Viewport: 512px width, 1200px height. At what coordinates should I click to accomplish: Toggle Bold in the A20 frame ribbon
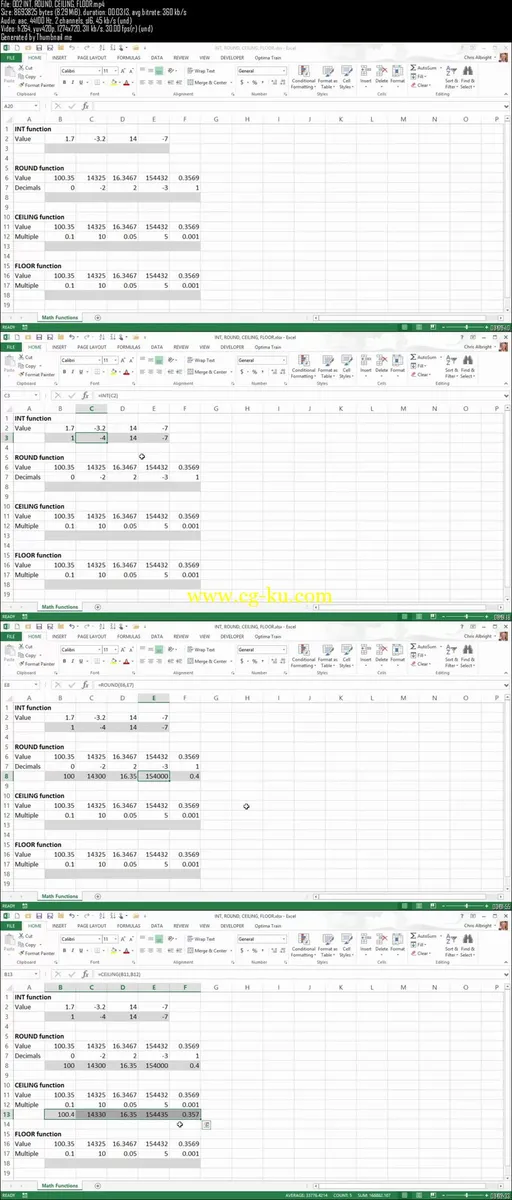coord(63,84)
